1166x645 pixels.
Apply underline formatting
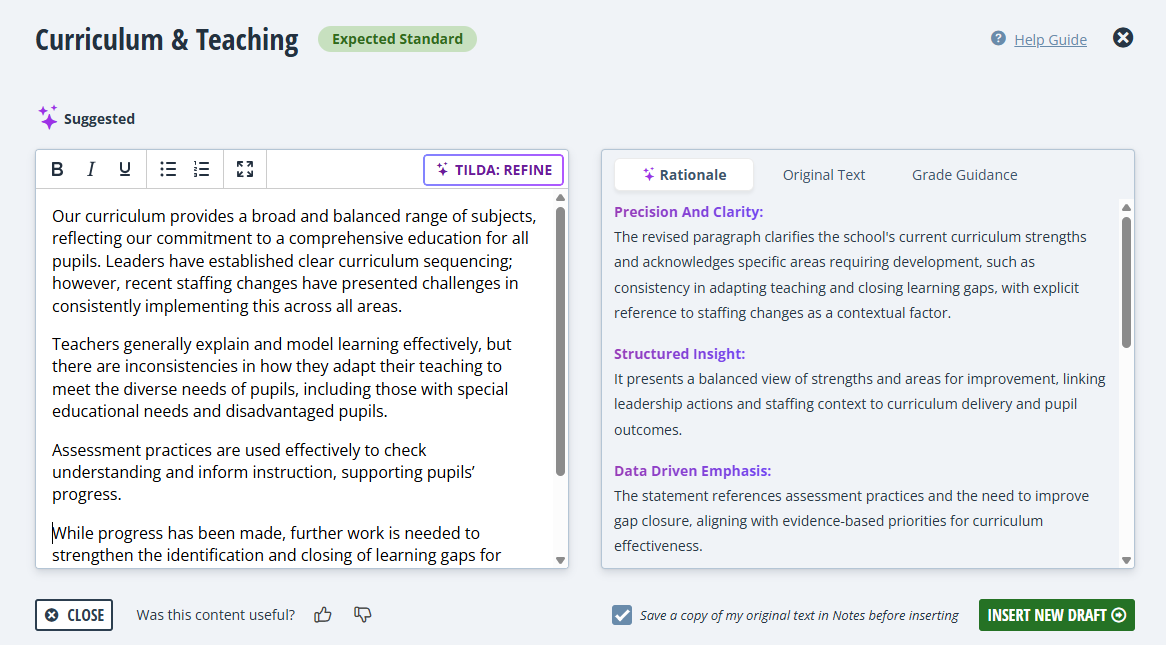(x=124, y=168)
